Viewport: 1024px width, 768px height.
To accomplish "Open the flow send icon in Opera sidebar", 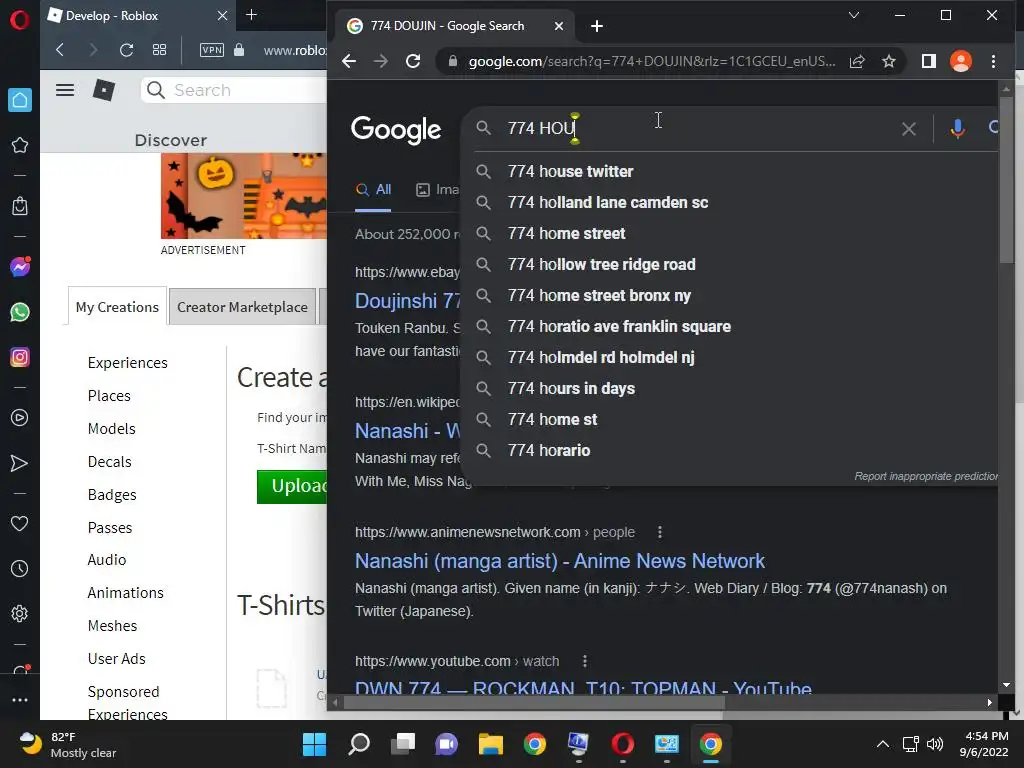I will [20, 463].
